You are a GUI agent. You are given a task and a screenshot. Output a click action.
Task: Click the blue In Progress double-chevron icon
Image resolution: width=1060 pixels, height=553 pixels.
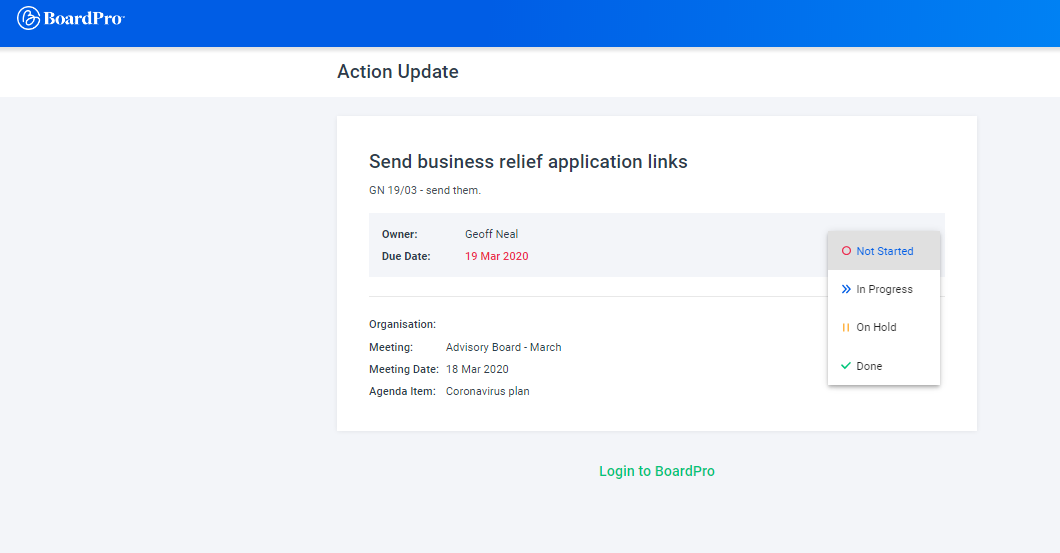[846, 289]
